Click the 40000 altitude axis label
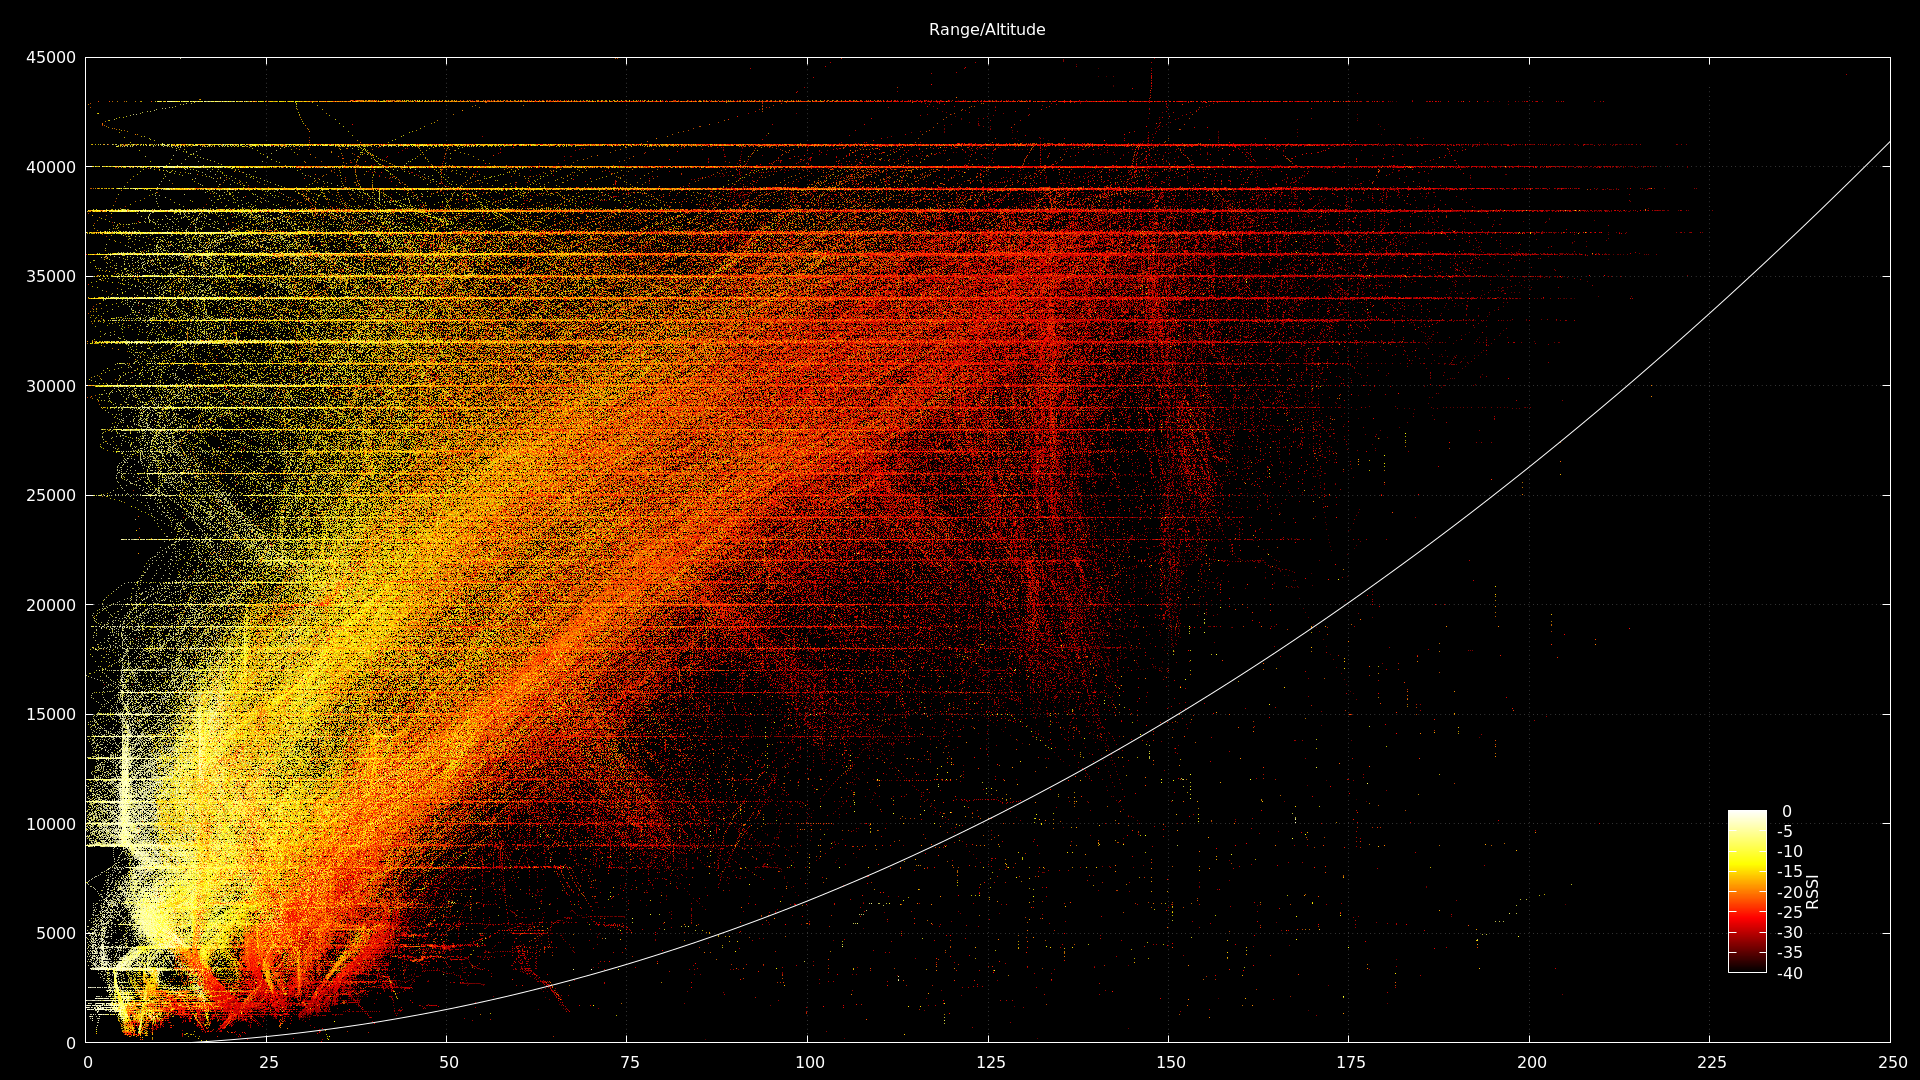1920x1080 pixels. tap(51, 167)
